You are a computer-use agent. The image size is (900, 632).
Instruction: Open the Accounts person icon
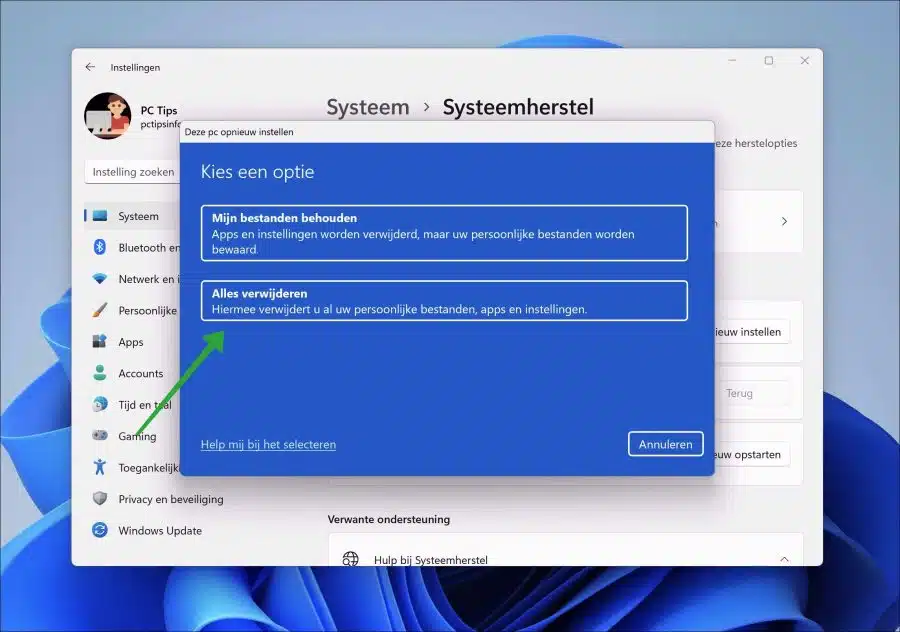pos(100,373)
